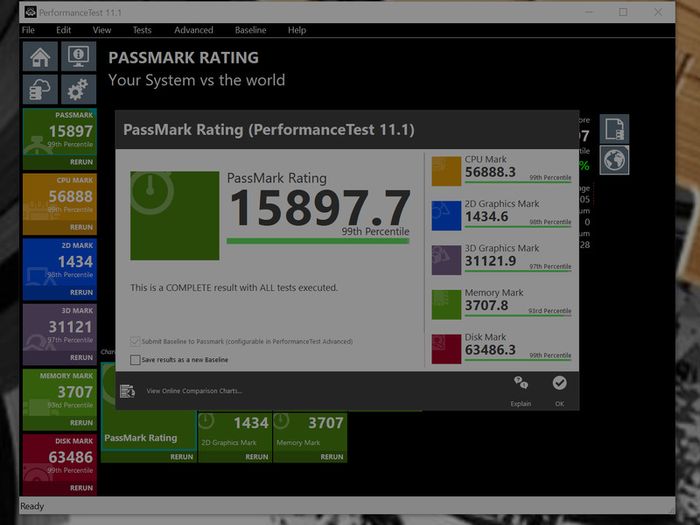Viewport: 700px width, 525px height.
Task: Click the PassMark Rating green percentile bar
Action: pyautogui.click(x=318, y=241)
